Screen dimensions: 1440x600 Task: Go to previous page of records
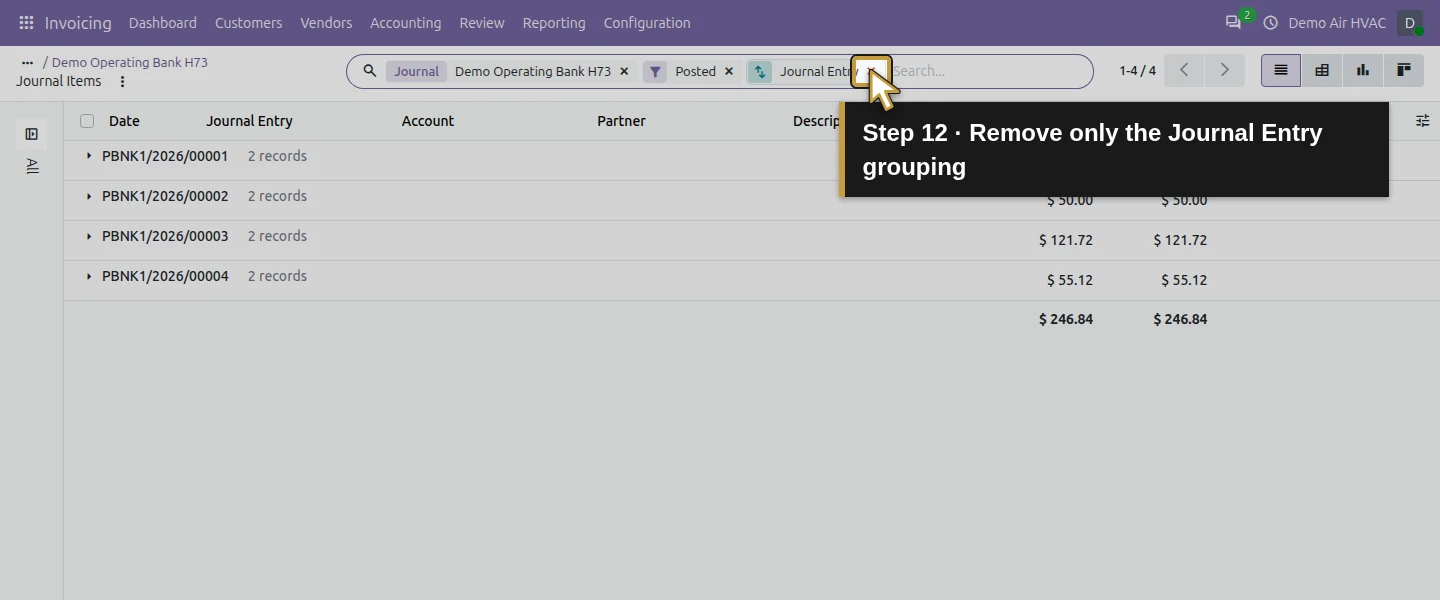[x=1184, y=70]
